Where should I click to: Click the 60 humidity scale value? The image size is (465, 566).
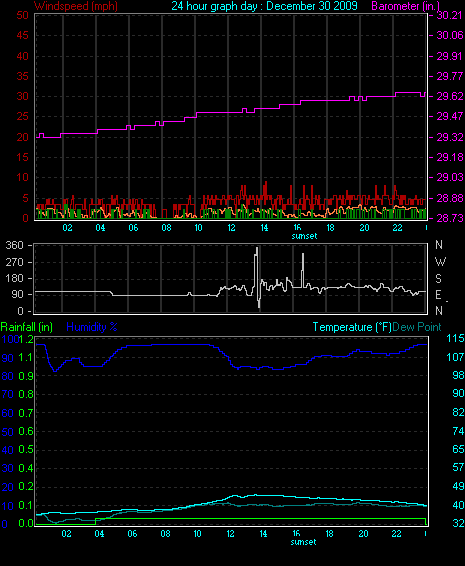[8, 413]
